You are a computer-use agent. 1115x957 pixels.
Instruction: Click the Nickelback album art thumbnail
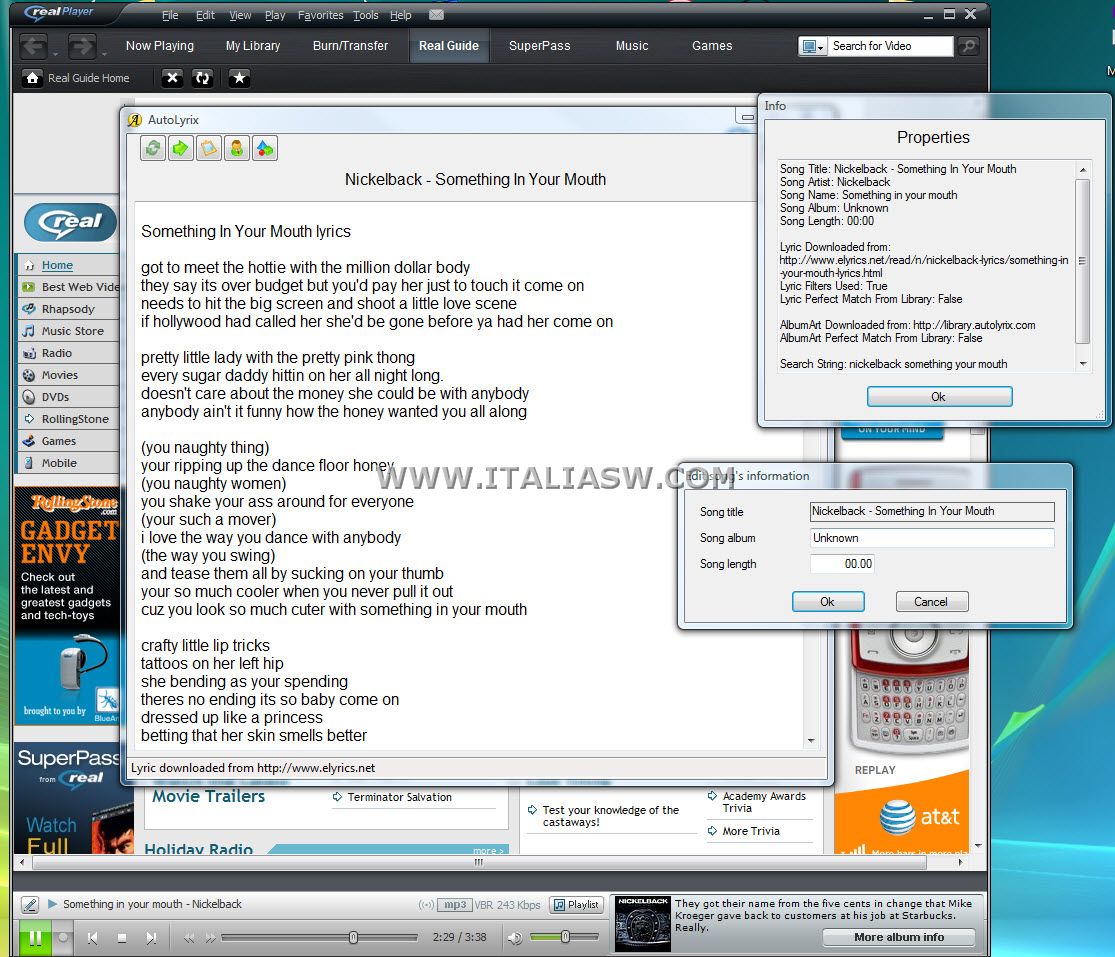pos(642,924)
